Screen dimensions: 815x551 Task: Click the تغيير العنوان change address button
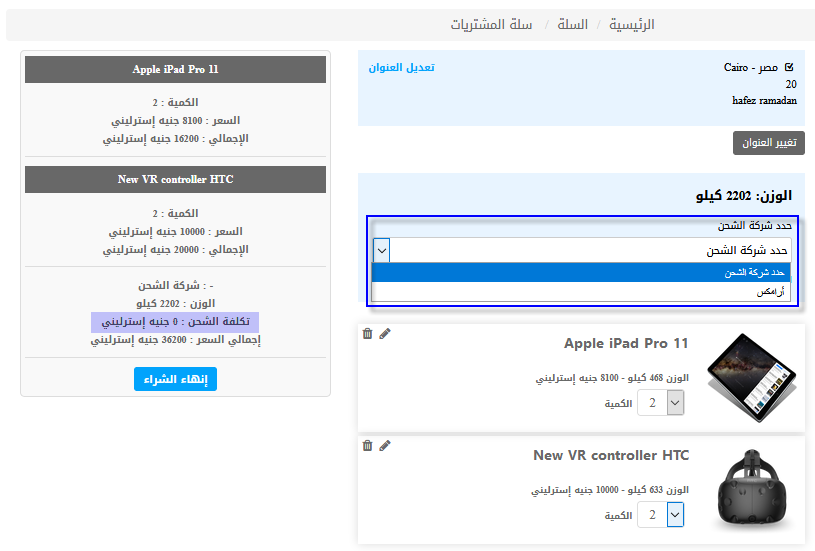(x=769, y=143)
